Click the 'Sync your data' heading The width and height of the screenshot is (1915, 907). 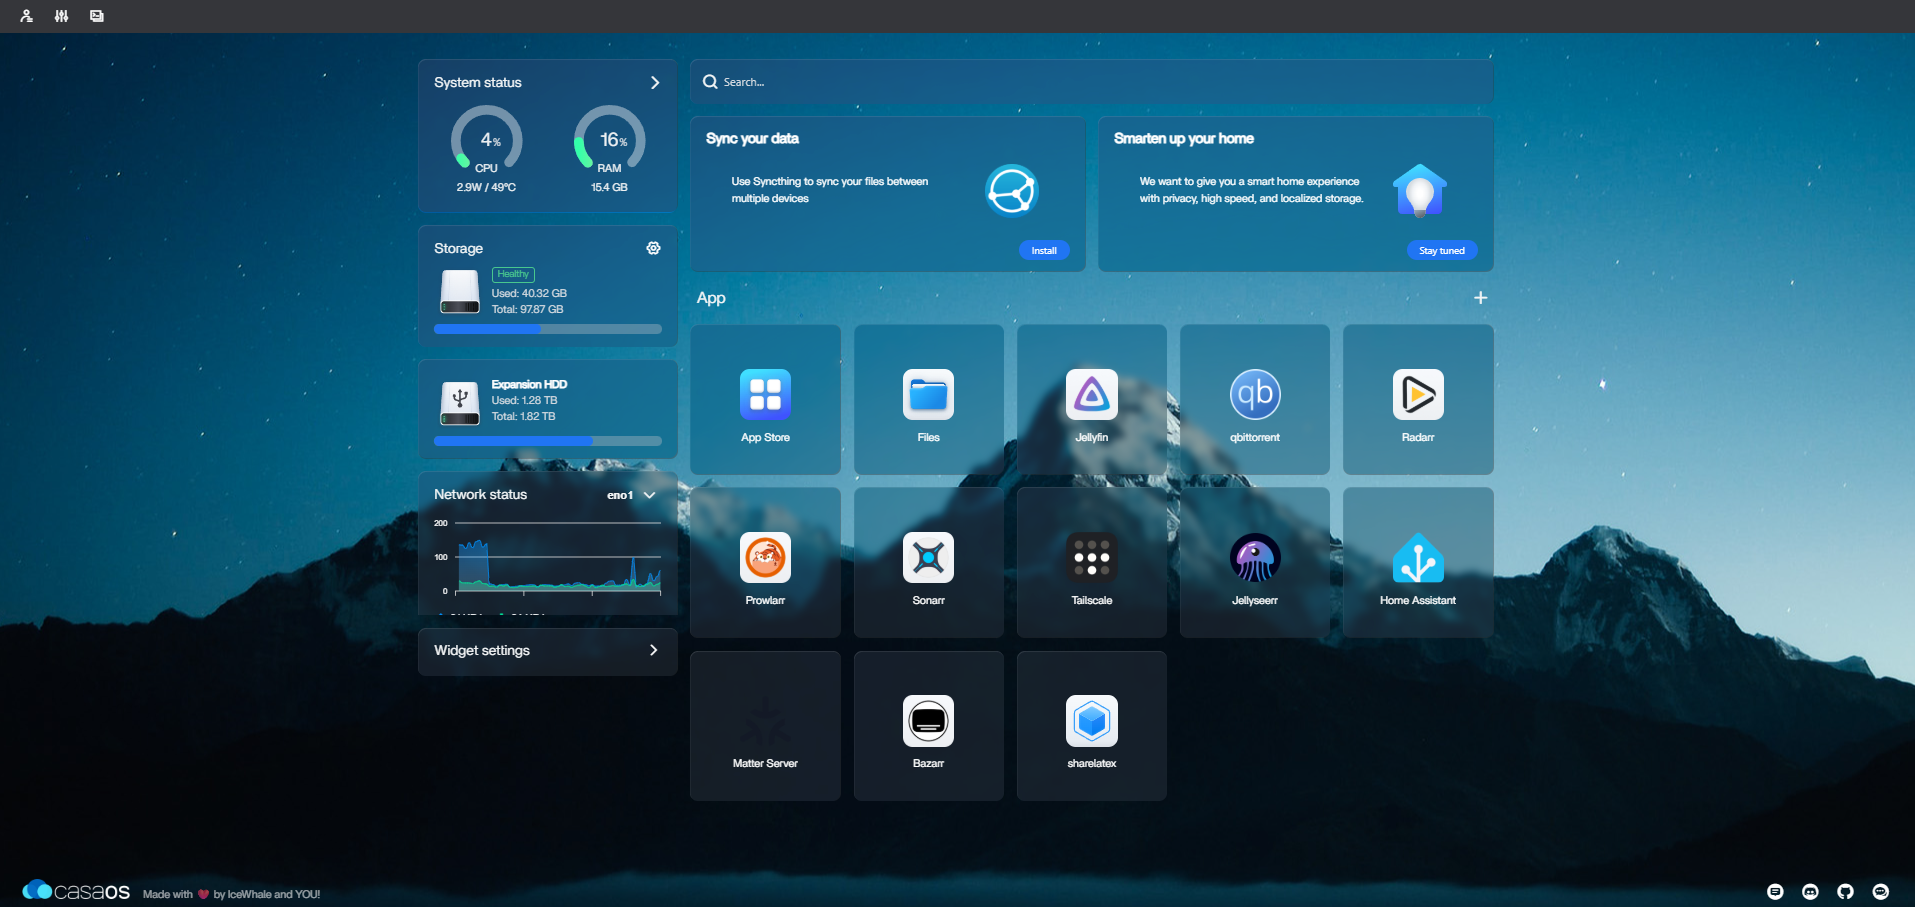(x=752, y=138)
